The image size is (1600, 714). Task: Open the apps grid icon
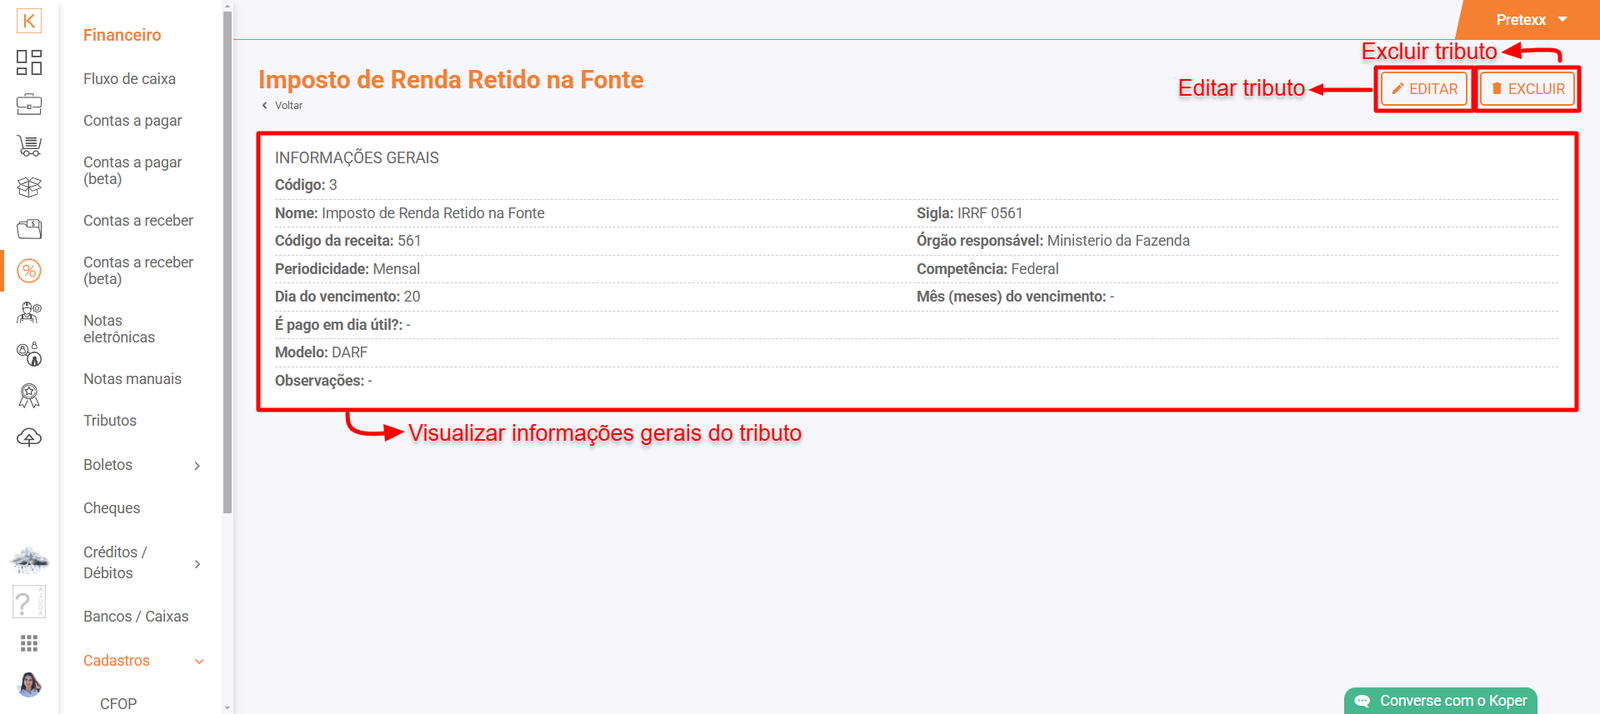(29, 643)
